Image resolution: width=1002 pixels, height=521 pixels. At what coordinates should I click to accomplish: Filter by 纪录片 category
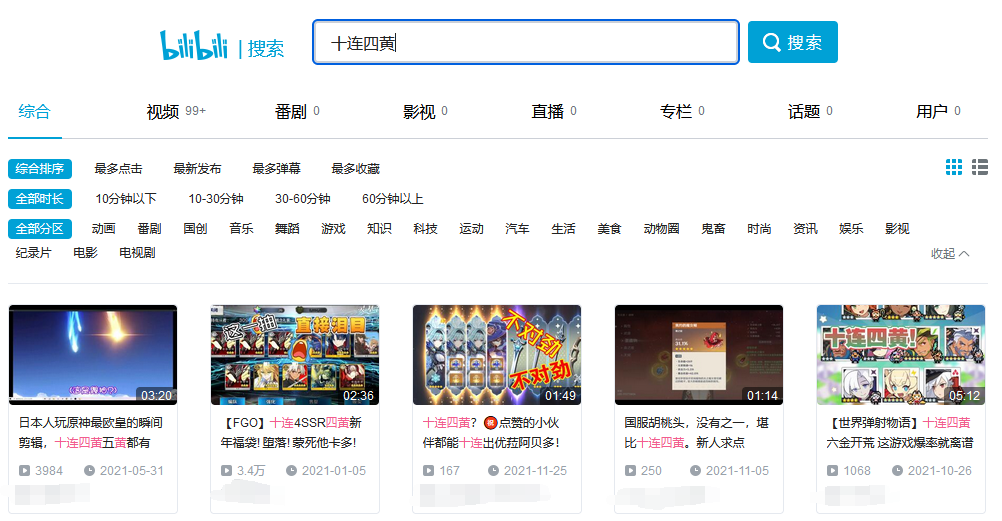point(33,253)
